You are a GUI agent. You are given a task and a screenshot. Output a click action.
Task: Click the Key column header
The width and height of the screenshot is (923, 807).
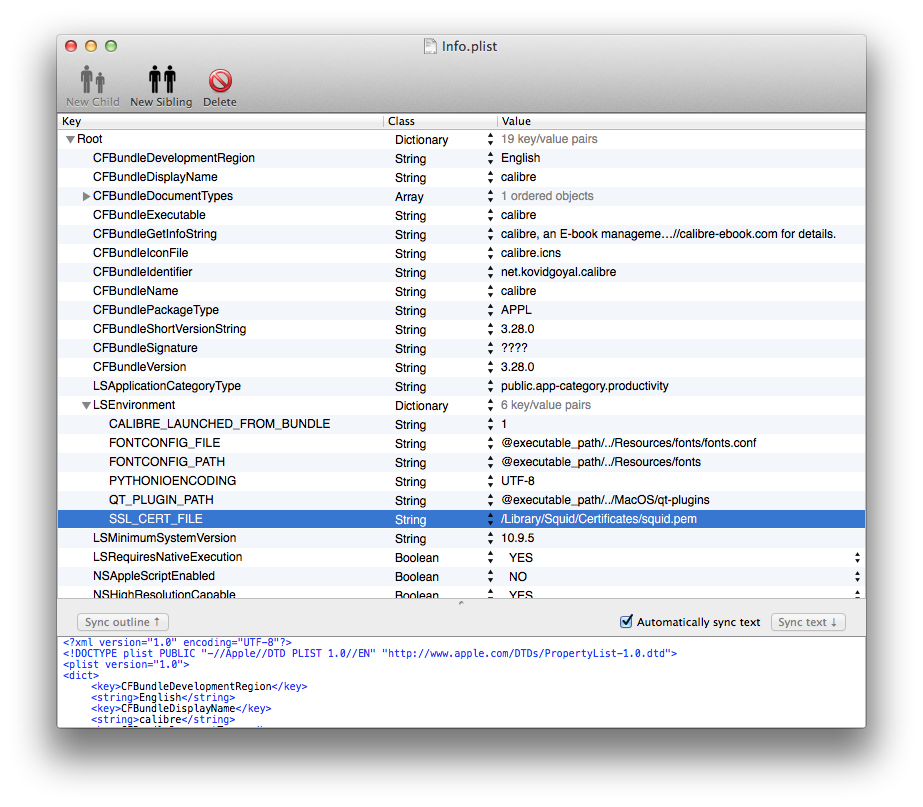(200, 121)
